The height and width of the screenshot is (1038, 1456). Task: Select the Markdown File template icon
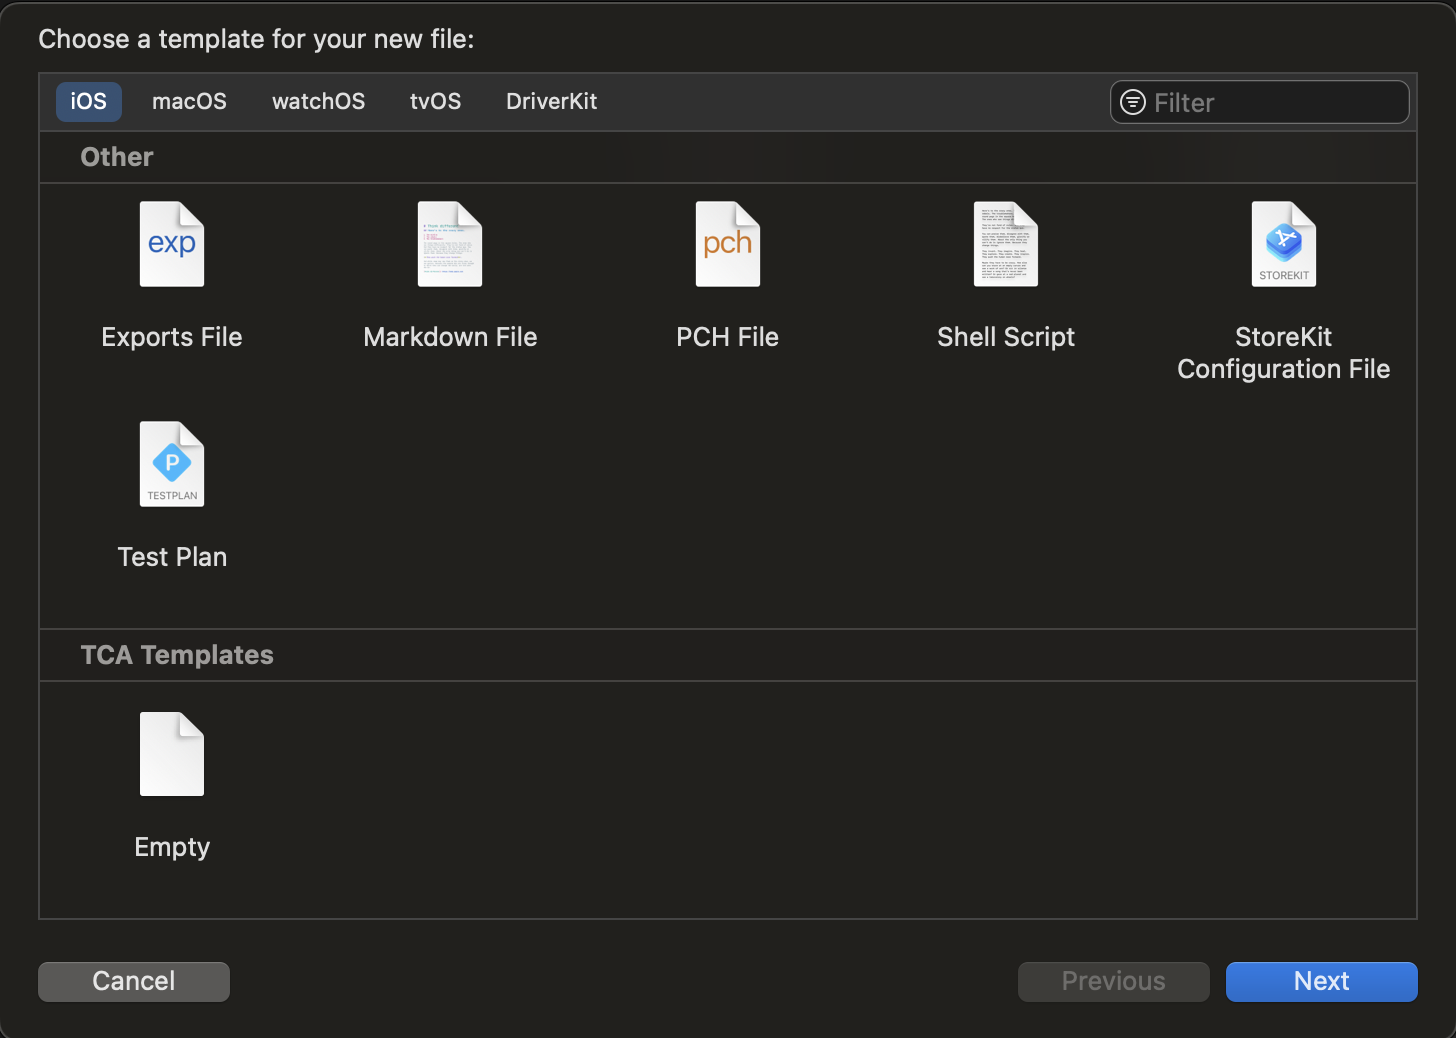(x=450, y=244)
